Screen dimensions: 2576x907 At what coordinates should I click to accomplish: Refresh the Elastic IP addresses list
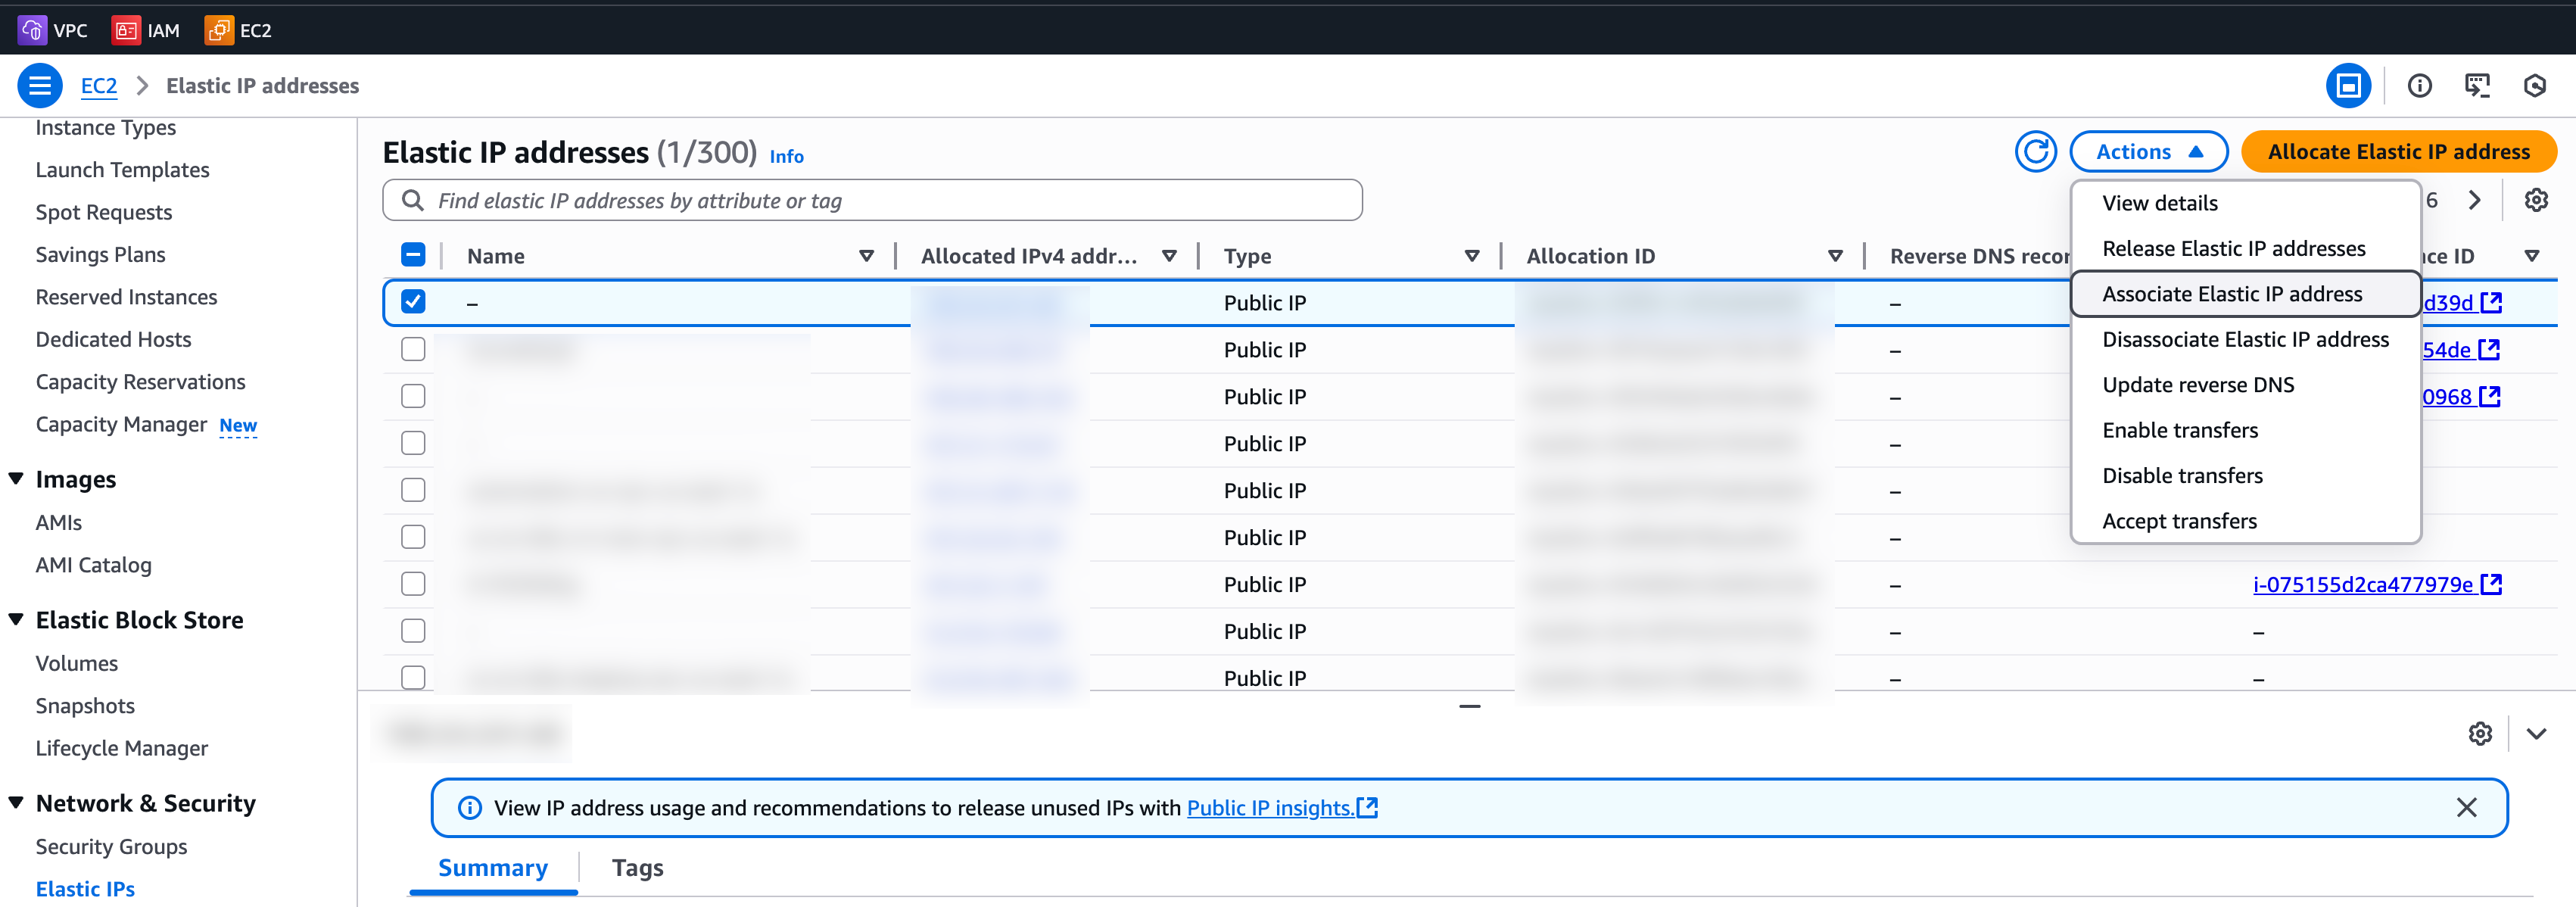point(2036,151)
